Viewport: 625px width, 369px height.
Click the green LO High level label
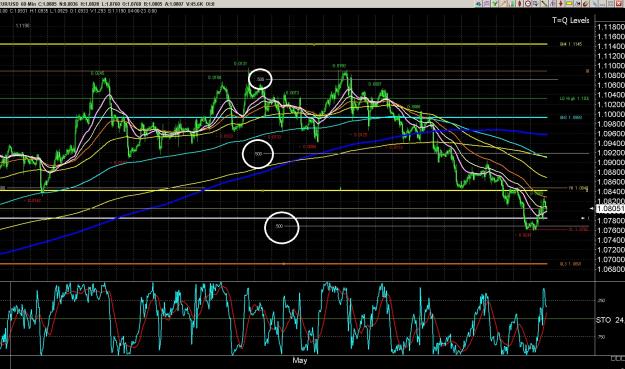point(574,98)
